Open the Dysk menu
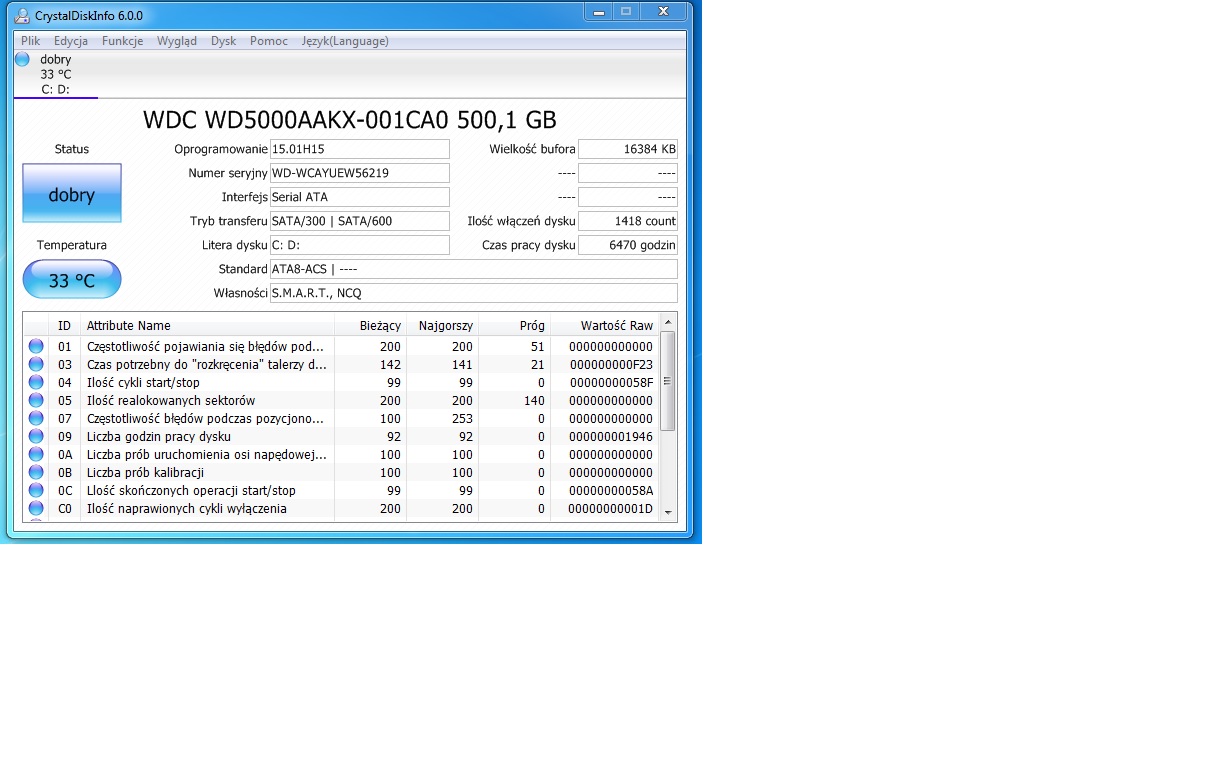The width and height of the screenshot is (1221, 759). point(223,41)
